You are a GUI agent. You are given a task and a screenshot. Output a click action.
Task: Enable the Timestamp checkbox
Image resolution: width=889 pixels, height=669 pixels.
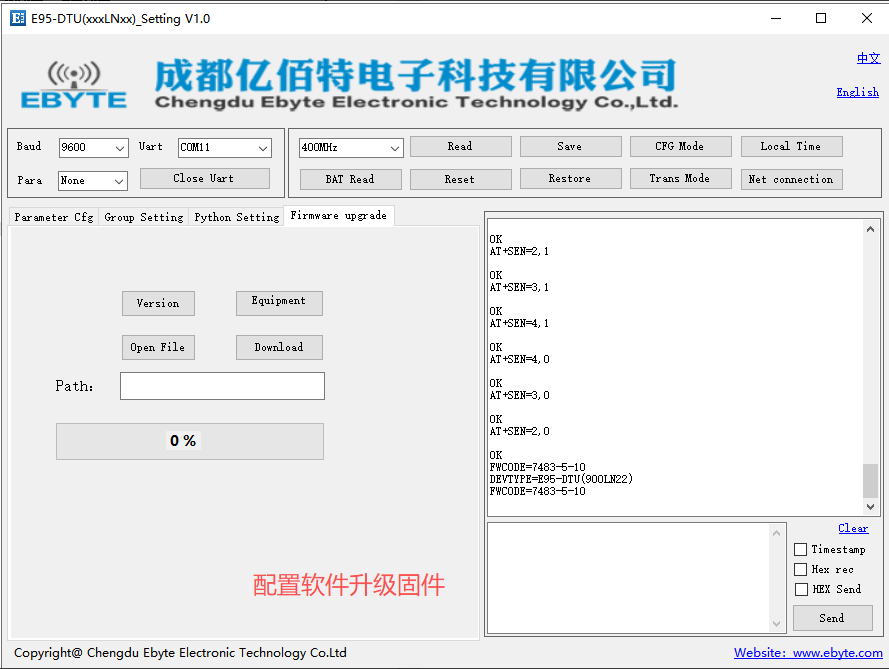(800, 549)
